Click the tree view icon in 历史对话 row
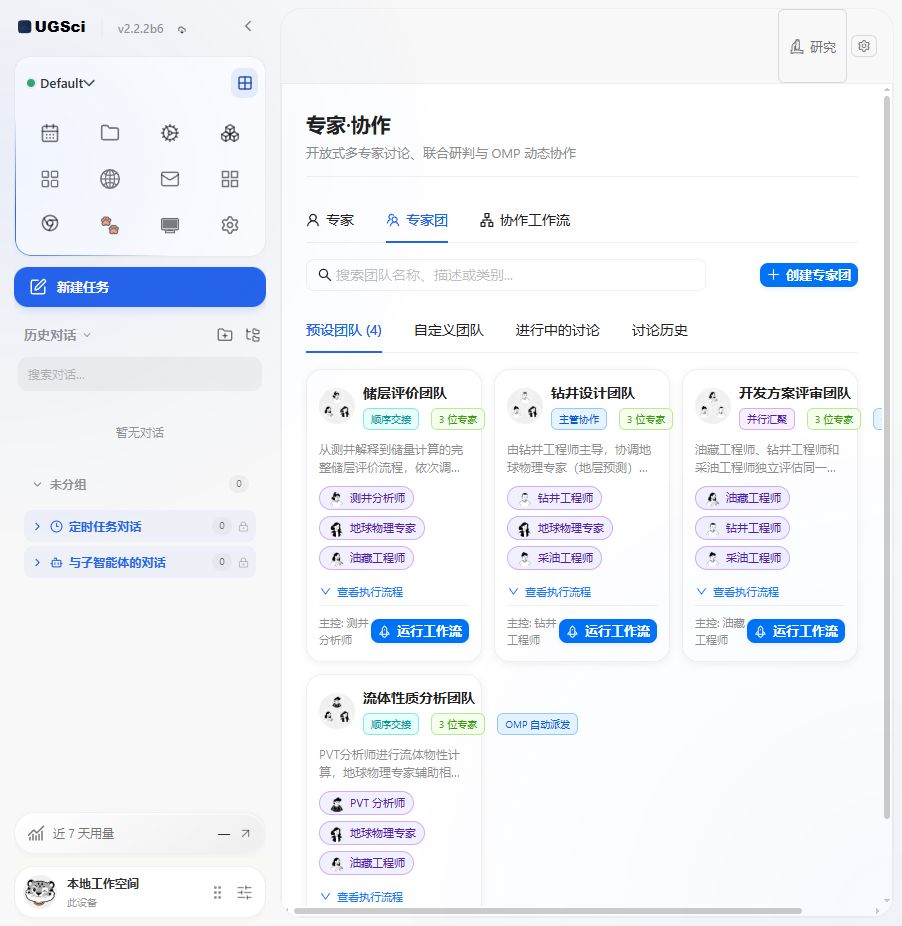The height and width of the screenshot is (926, 902). (252, 335)
